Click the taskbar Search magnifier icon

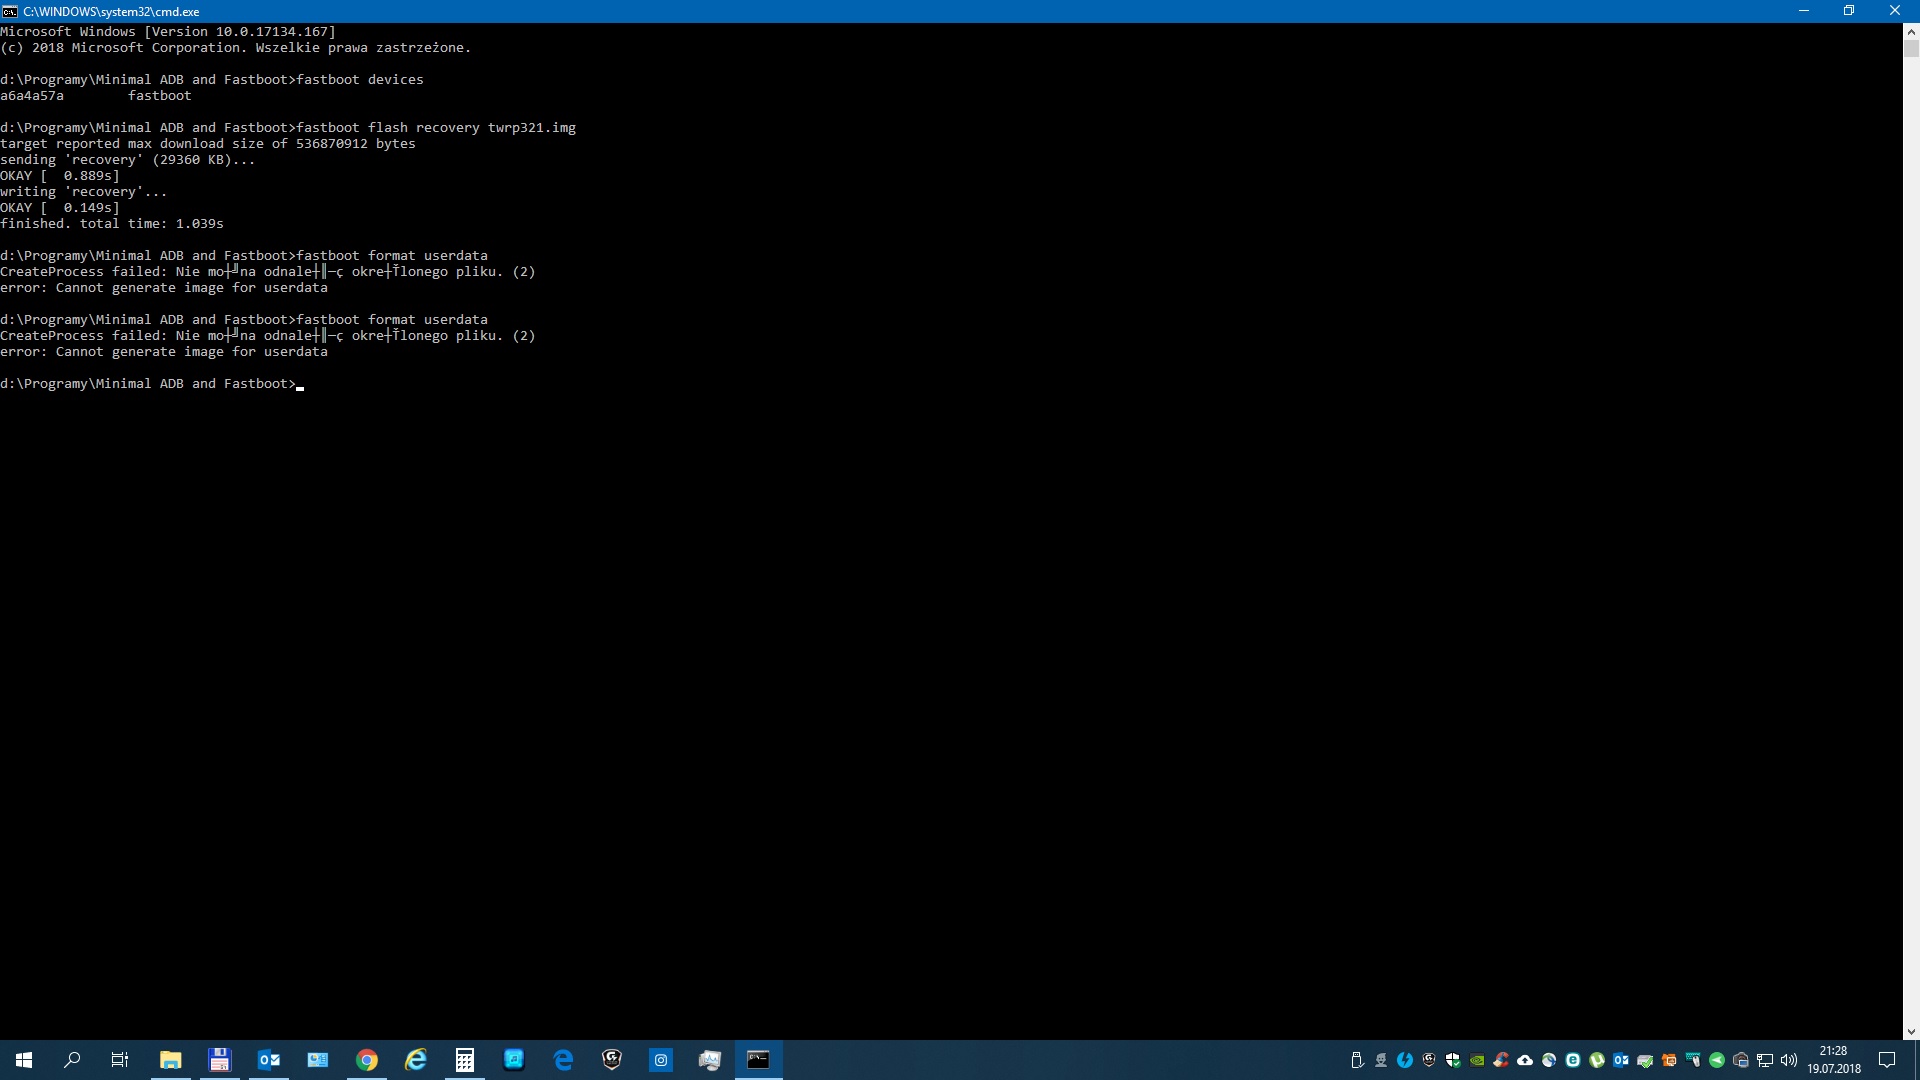(72, 1060)
